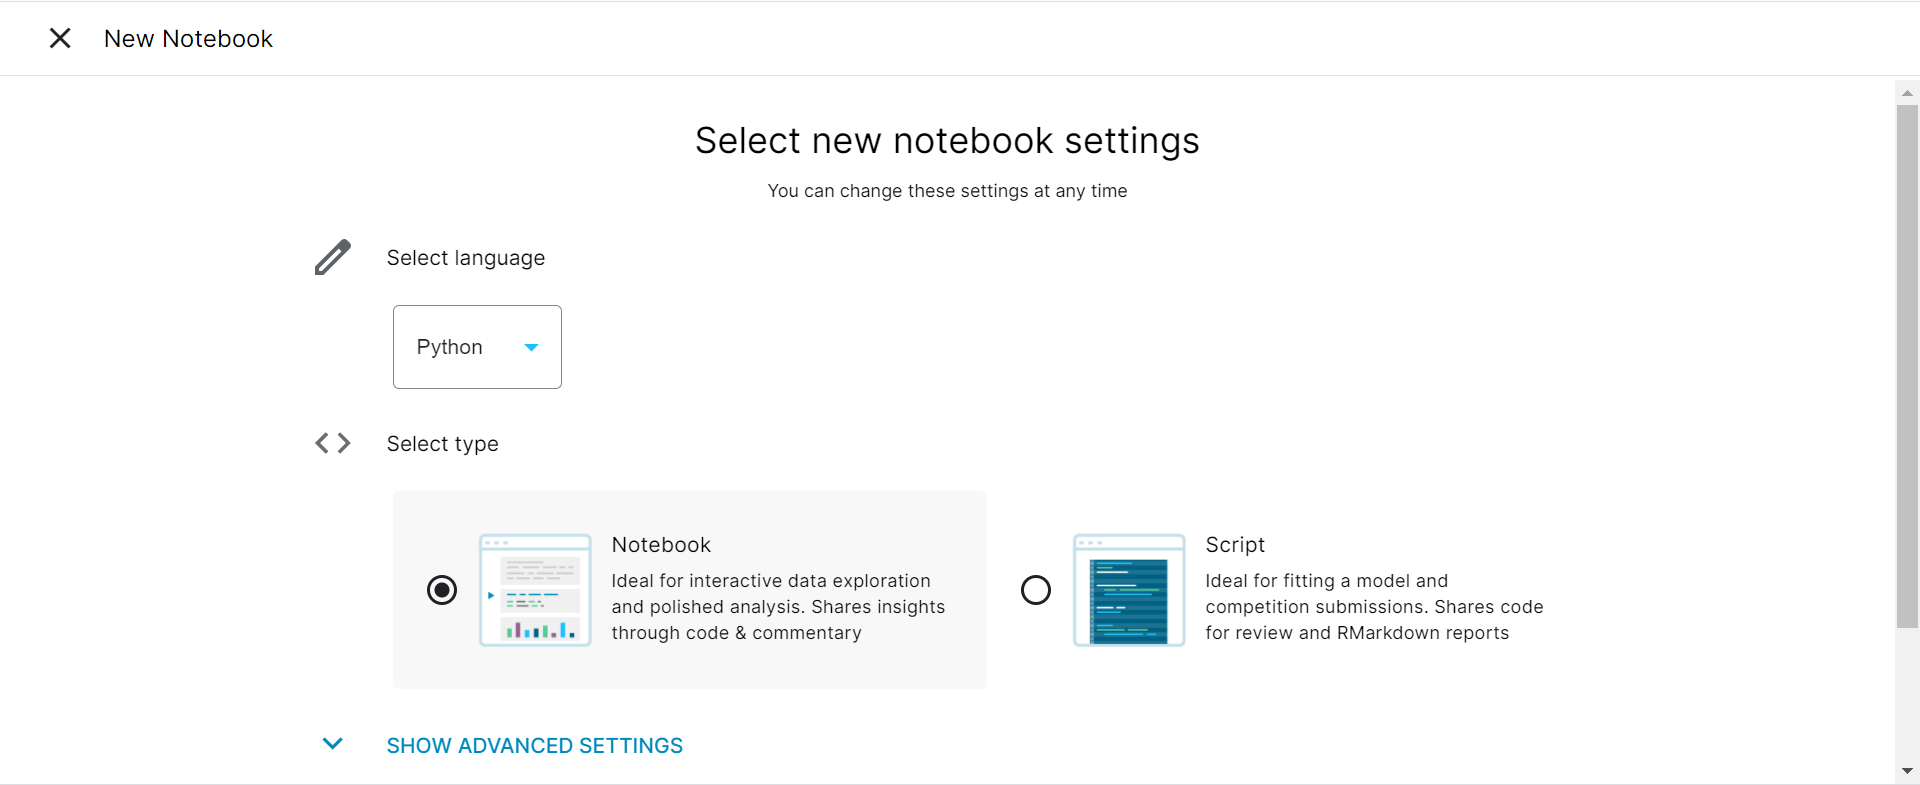Click the pencil icon beside Select language
Viewport: 1920px width, 785px height.
tap(333, 257)
